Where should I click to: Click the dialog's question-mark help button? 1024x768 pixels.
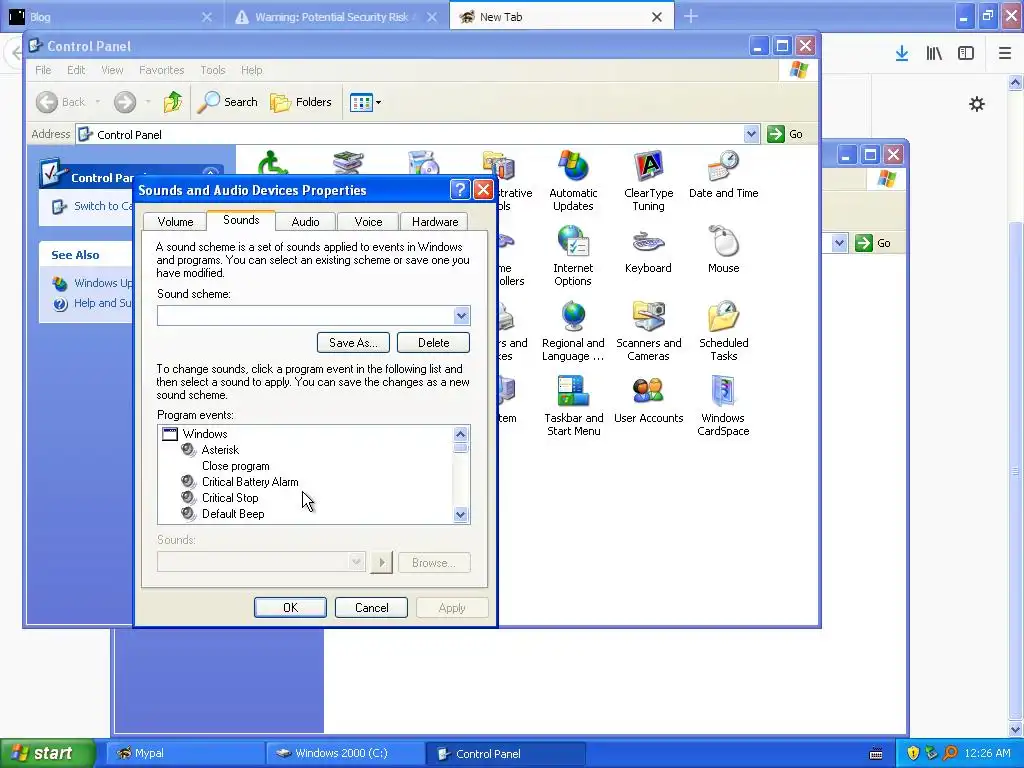pyautogui.click(x=460, y=190)
